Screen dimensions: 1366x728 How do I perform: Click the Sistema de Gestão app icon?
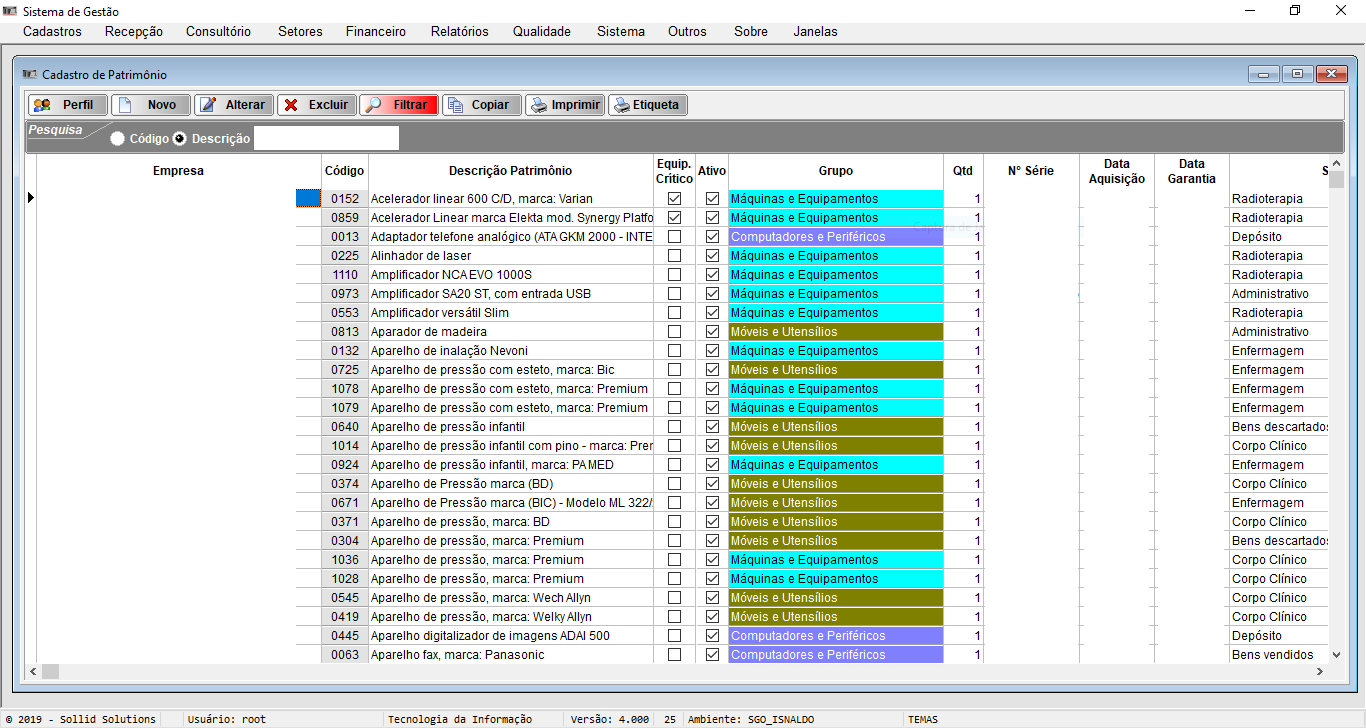[x=11, y=11]
